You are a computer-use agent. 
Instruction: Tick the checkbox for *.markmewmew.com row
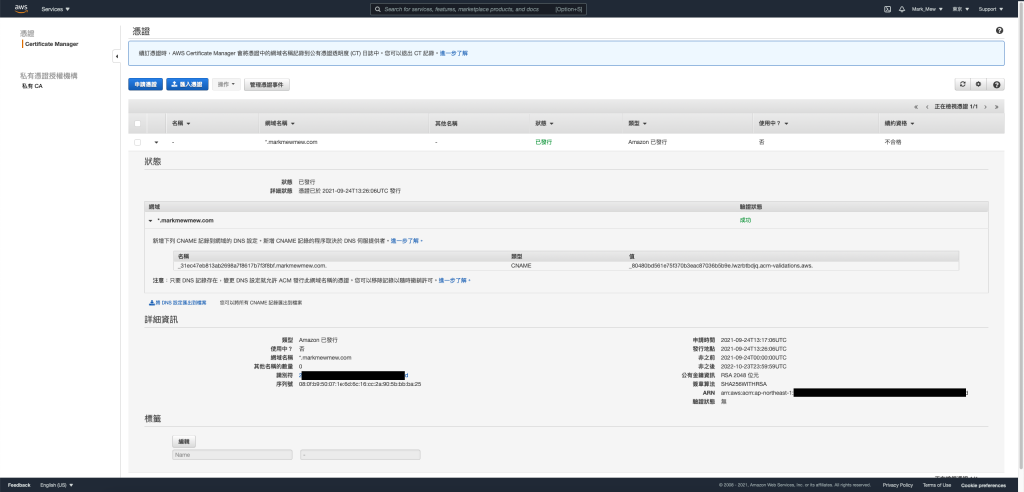pos(137,142)
